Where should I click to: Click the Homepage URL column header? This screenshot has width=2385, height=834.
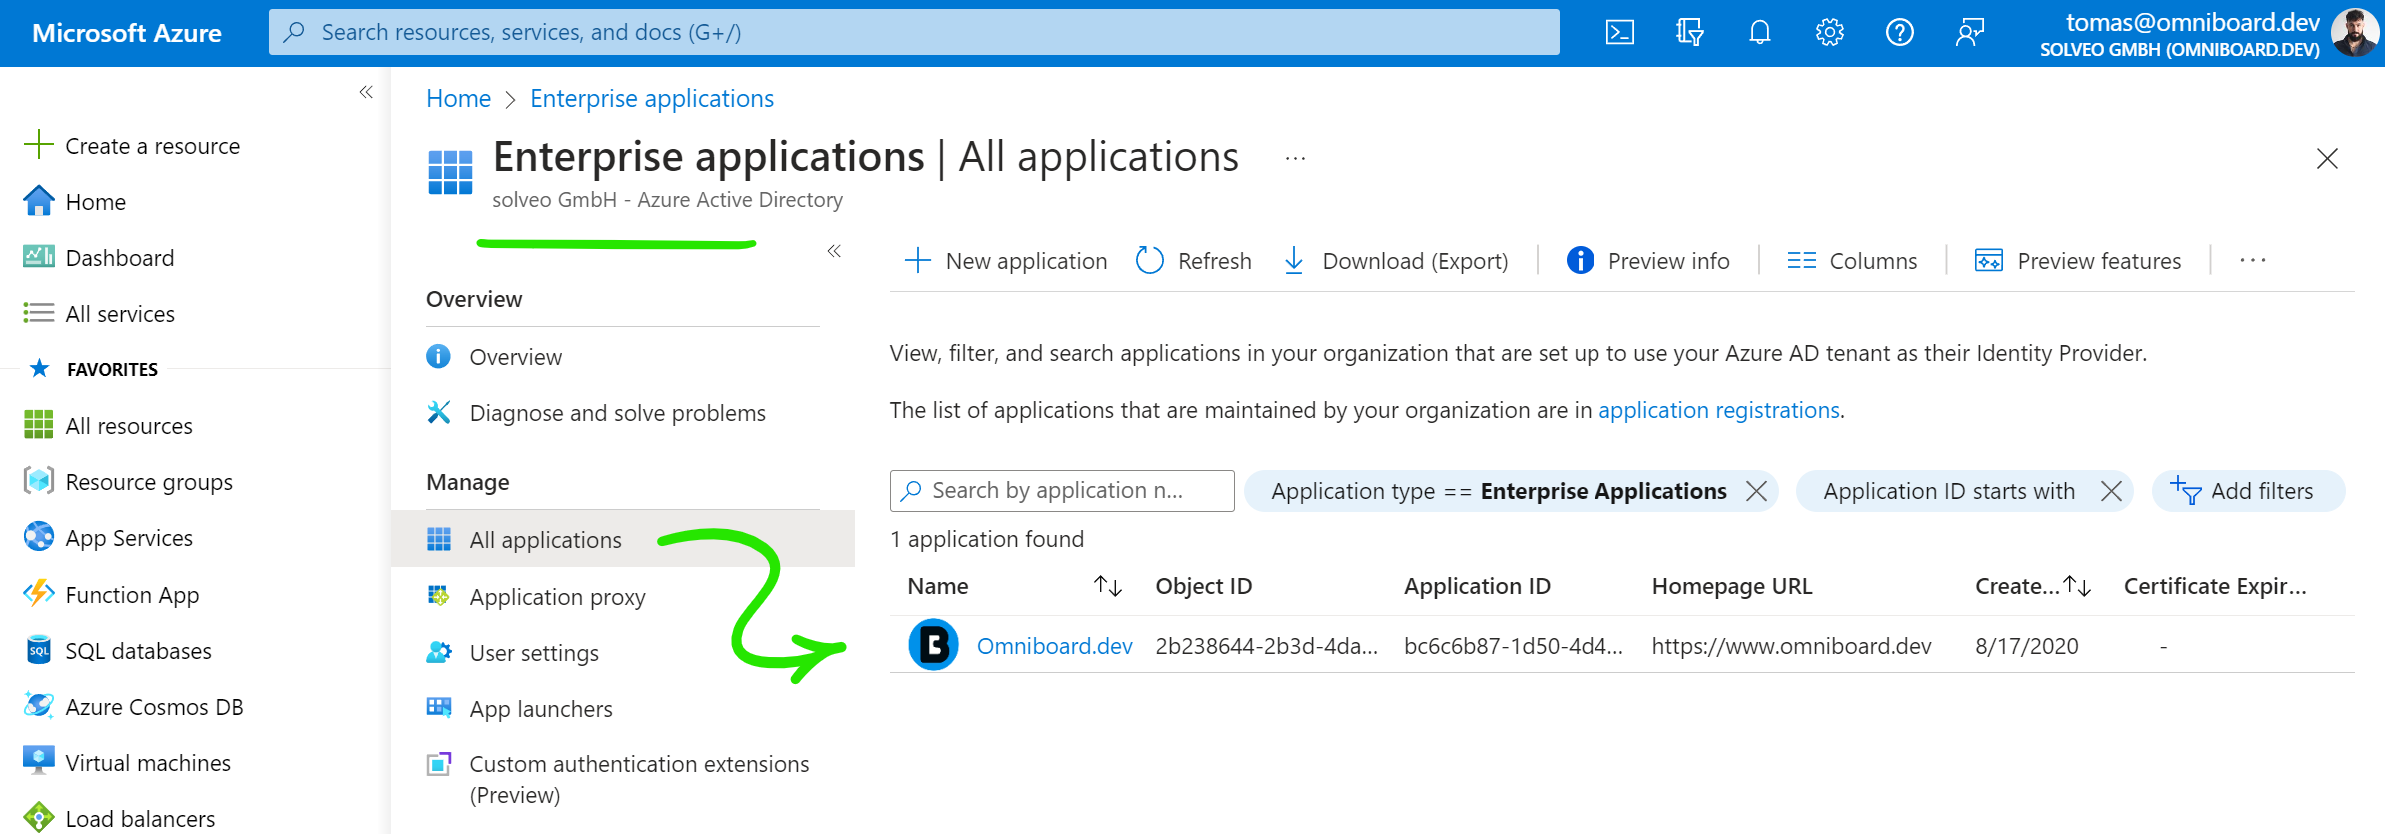[x=1732, y=586]
